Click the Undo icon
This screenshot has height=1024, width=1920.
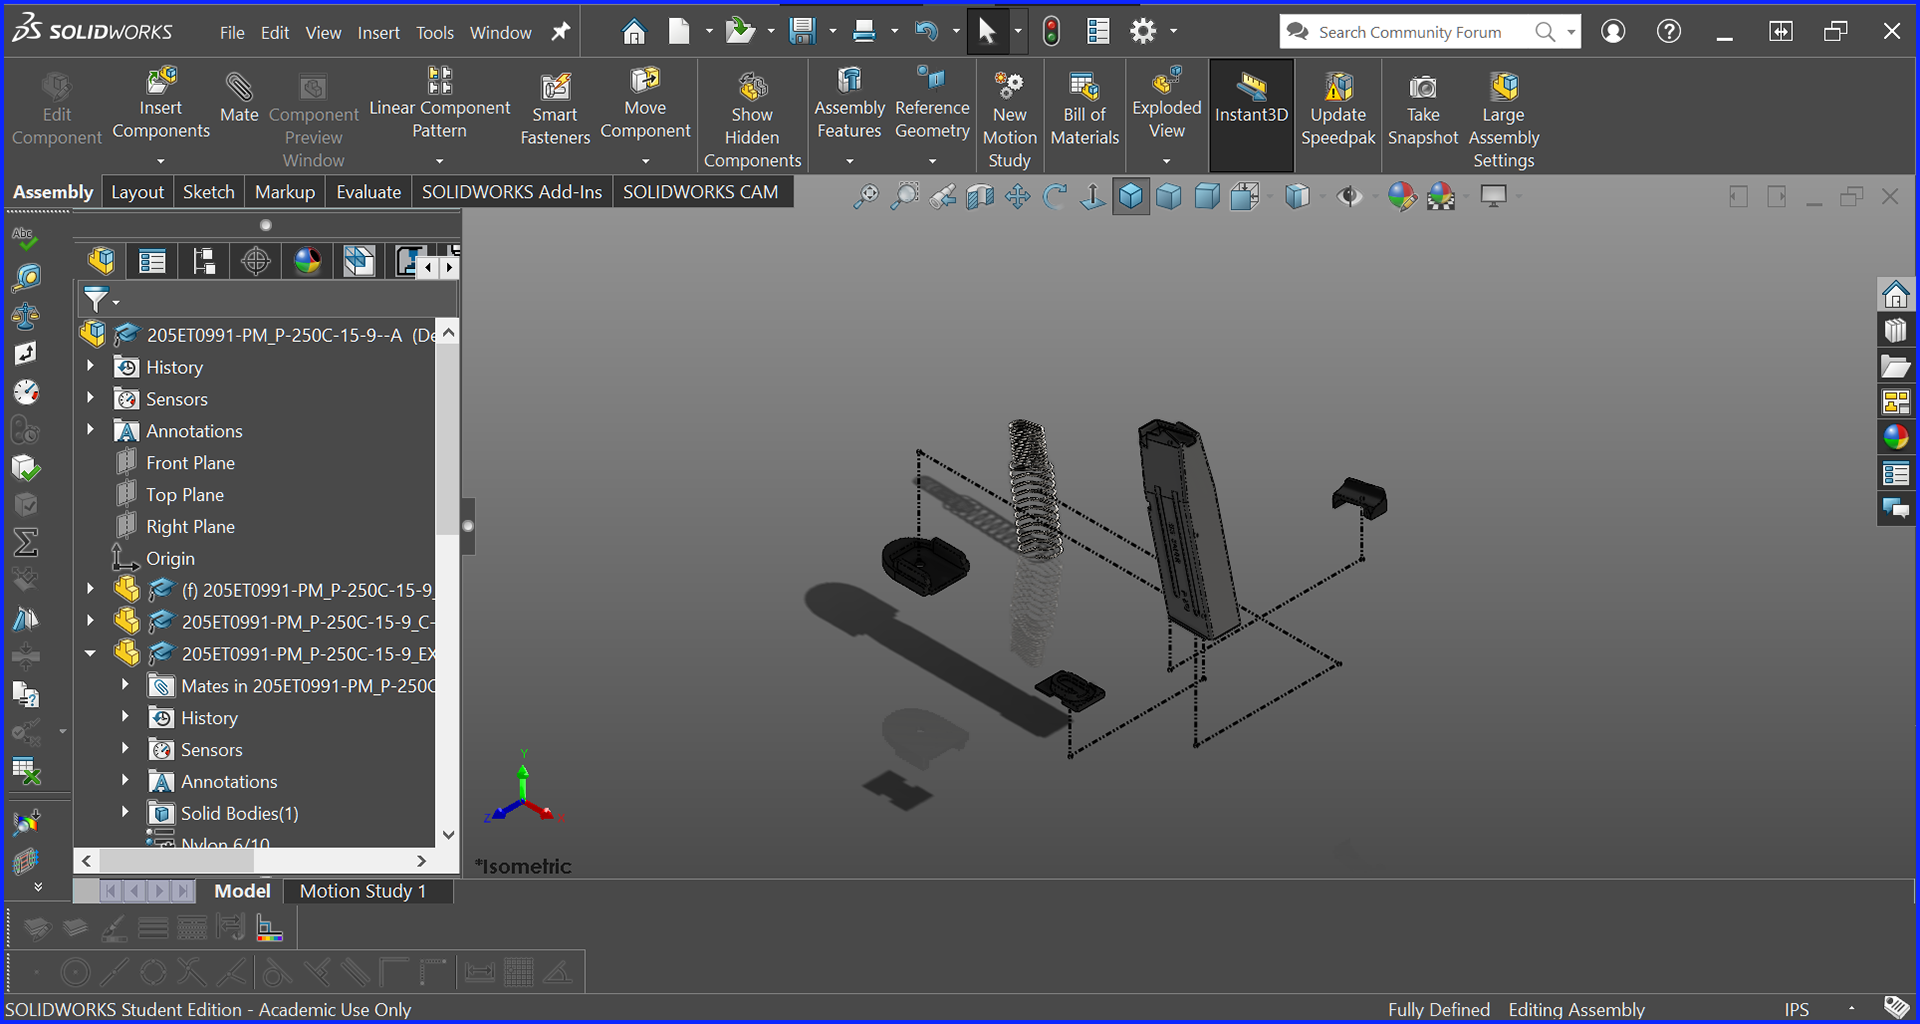point(926,32)
